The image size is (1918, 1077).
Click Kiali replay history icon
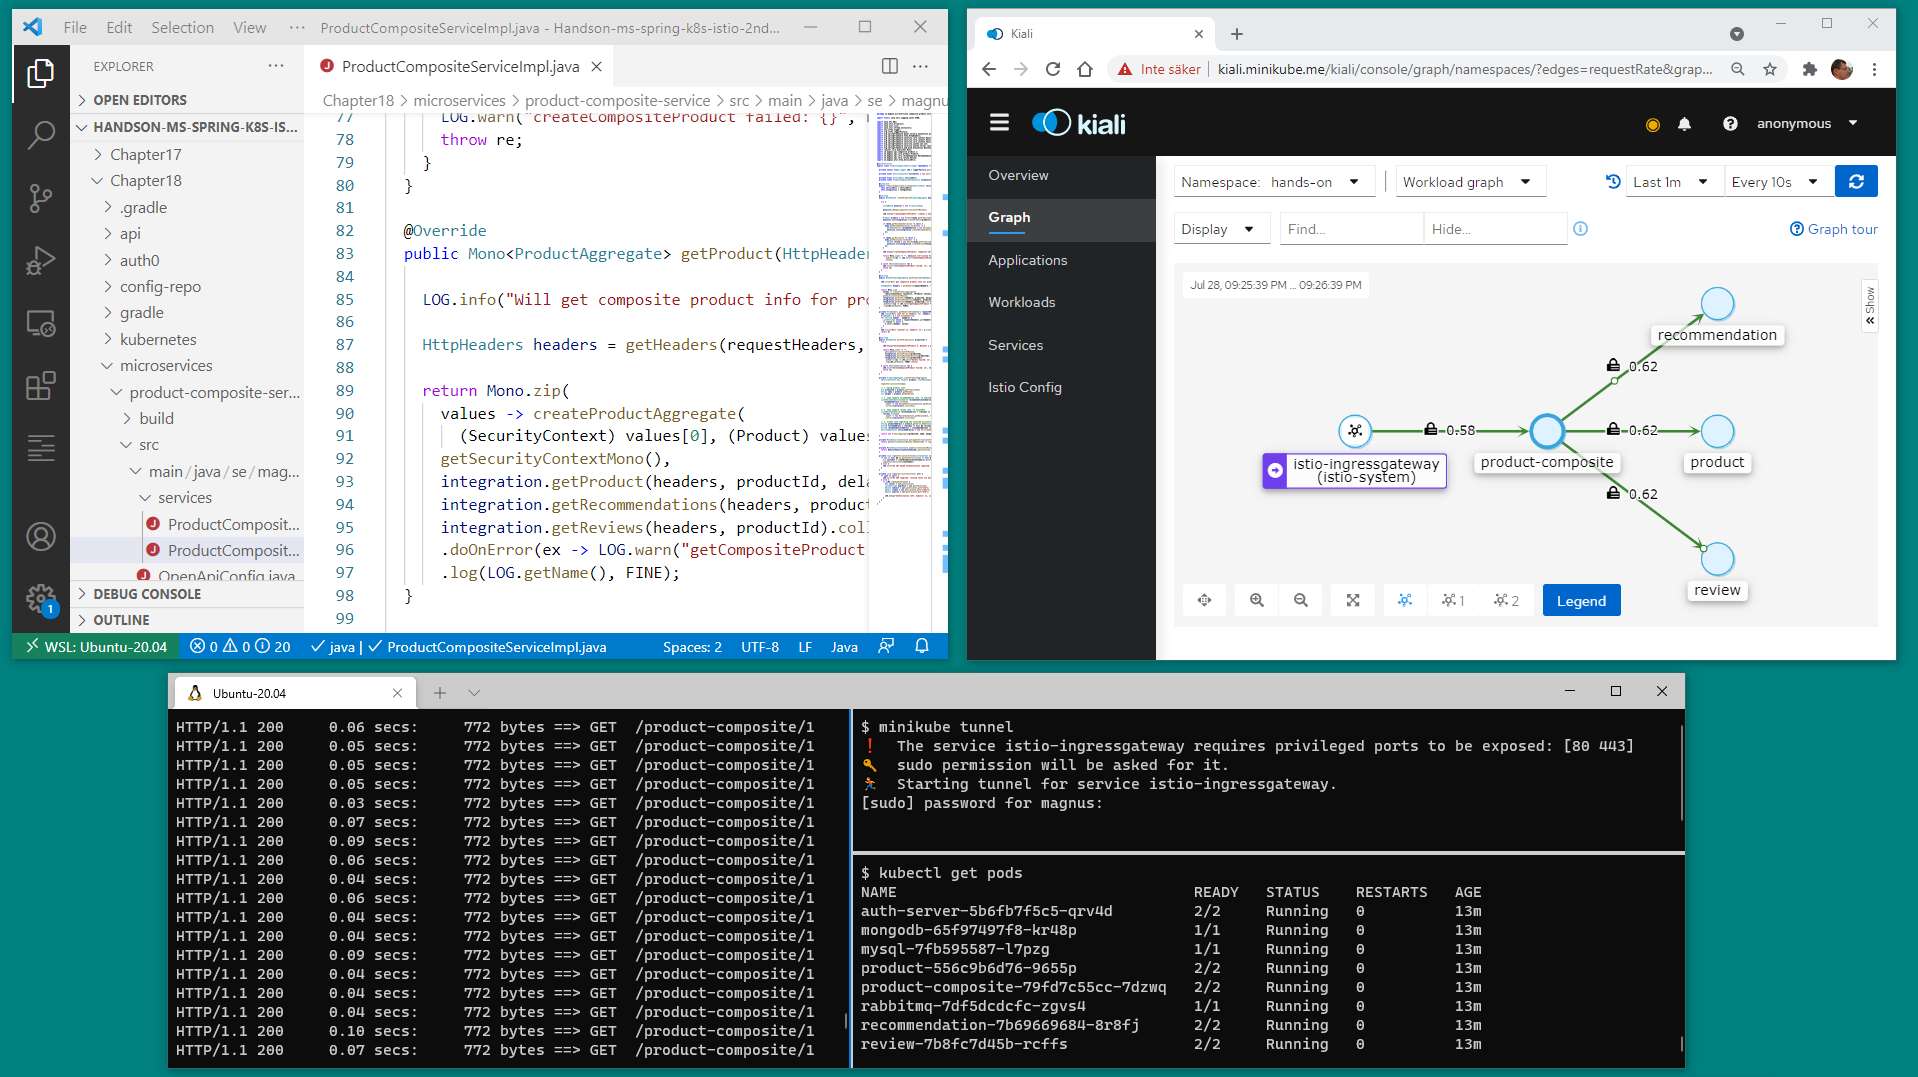pyautogui.click(x=1612, y=181)
